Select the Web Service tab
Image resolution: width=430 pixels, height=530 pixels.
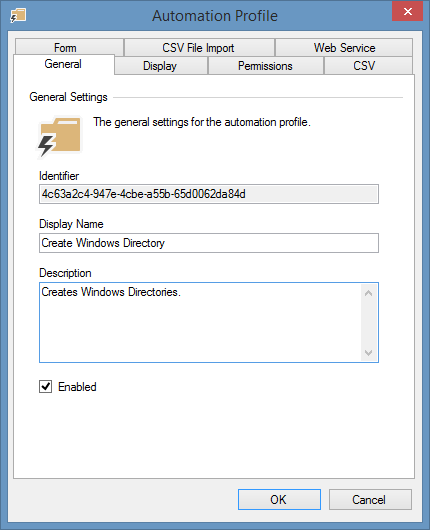tap(344, 47)
